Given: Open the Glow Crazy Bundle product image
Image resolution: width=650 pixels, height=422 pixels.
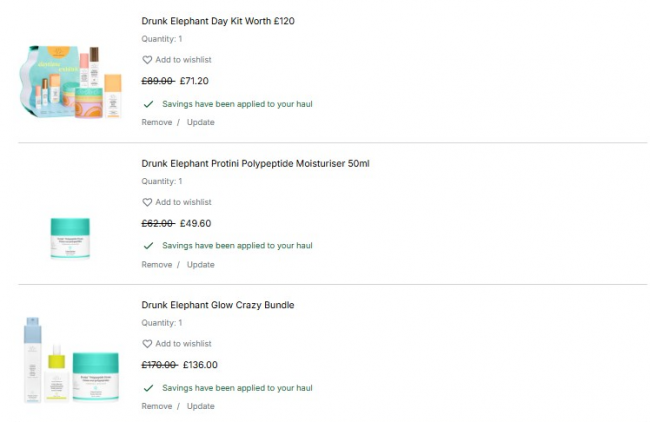Looking at the screenshot, I should pyautogui.click(x=69, y=360).
